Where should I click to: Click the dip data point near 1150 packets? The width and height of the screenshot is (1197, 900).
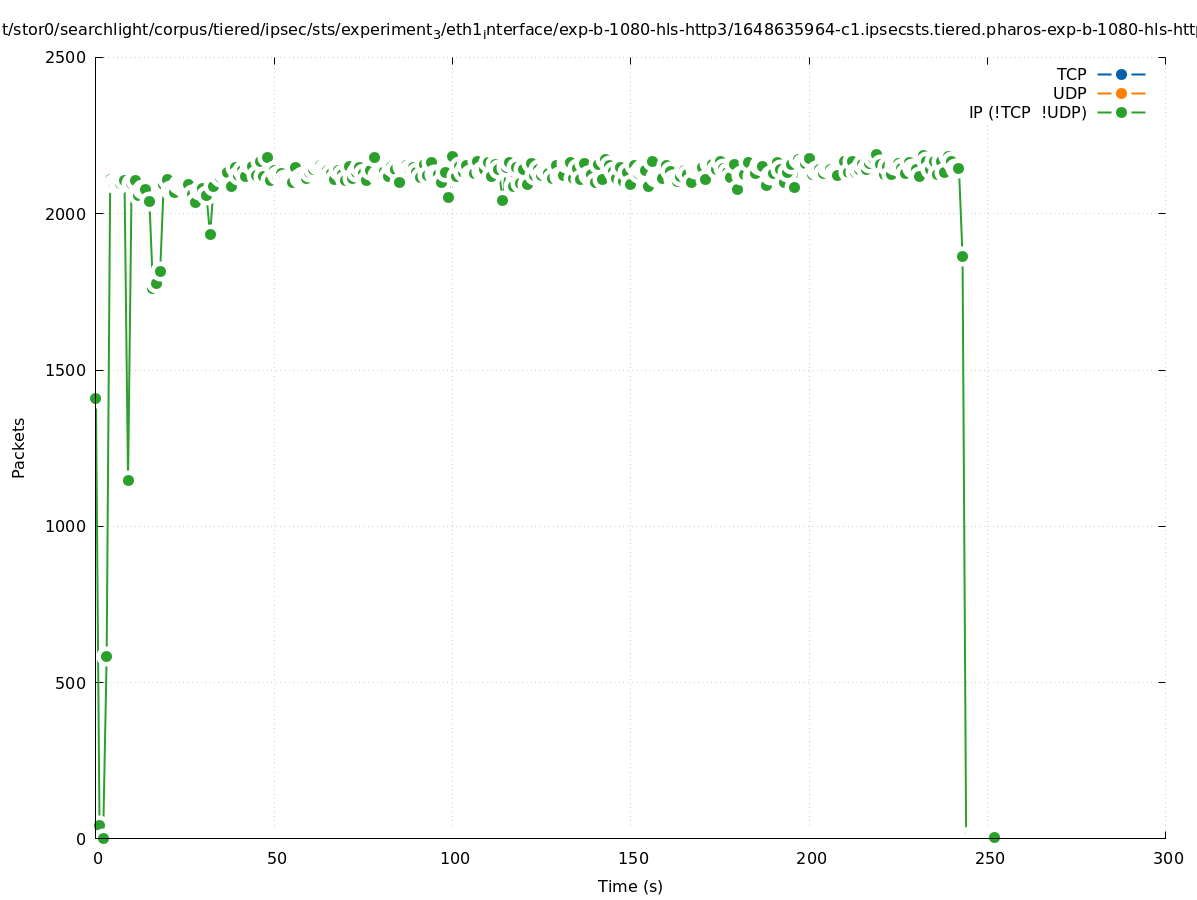tap(128, 480)
